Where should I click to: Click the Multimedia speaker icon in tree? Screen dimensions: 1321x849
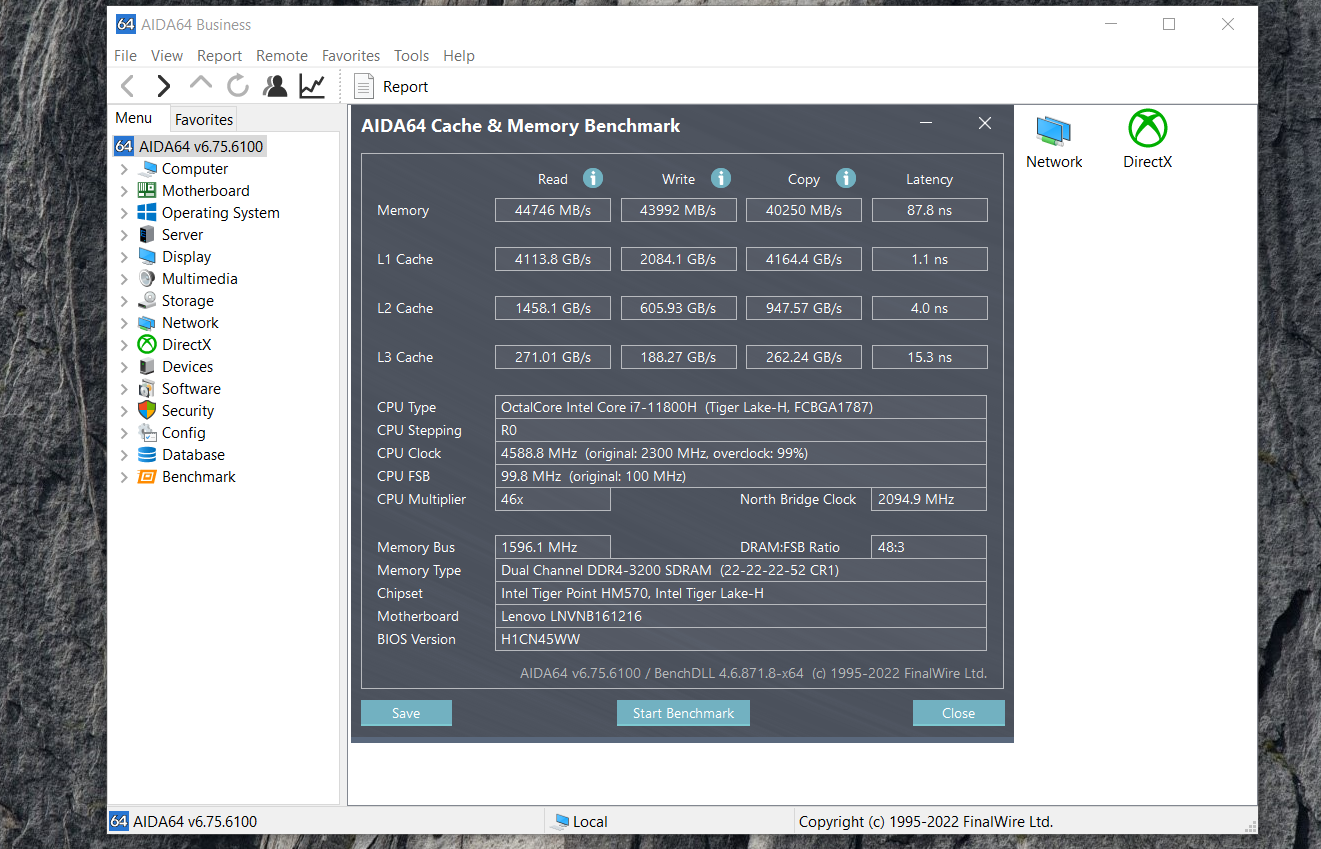coord(147,279)
